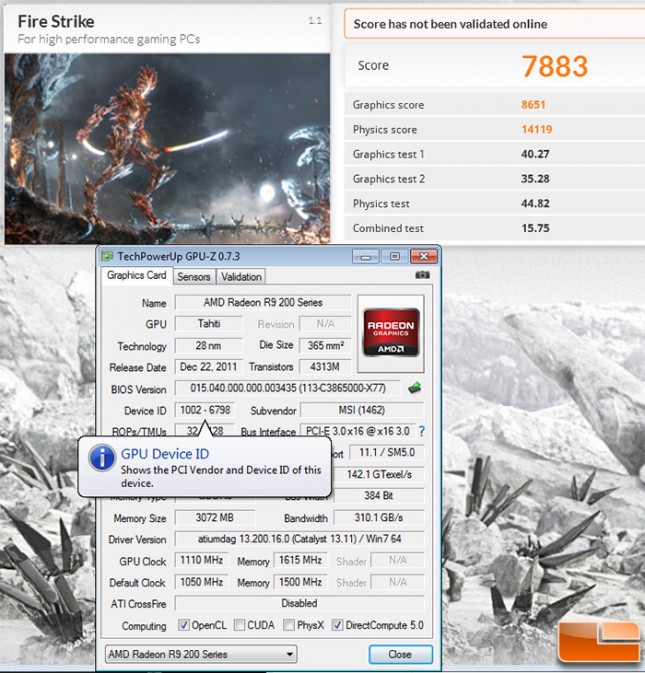
Task: Click the ATI CrossFire Disabled field
Action: pos(300,603)
